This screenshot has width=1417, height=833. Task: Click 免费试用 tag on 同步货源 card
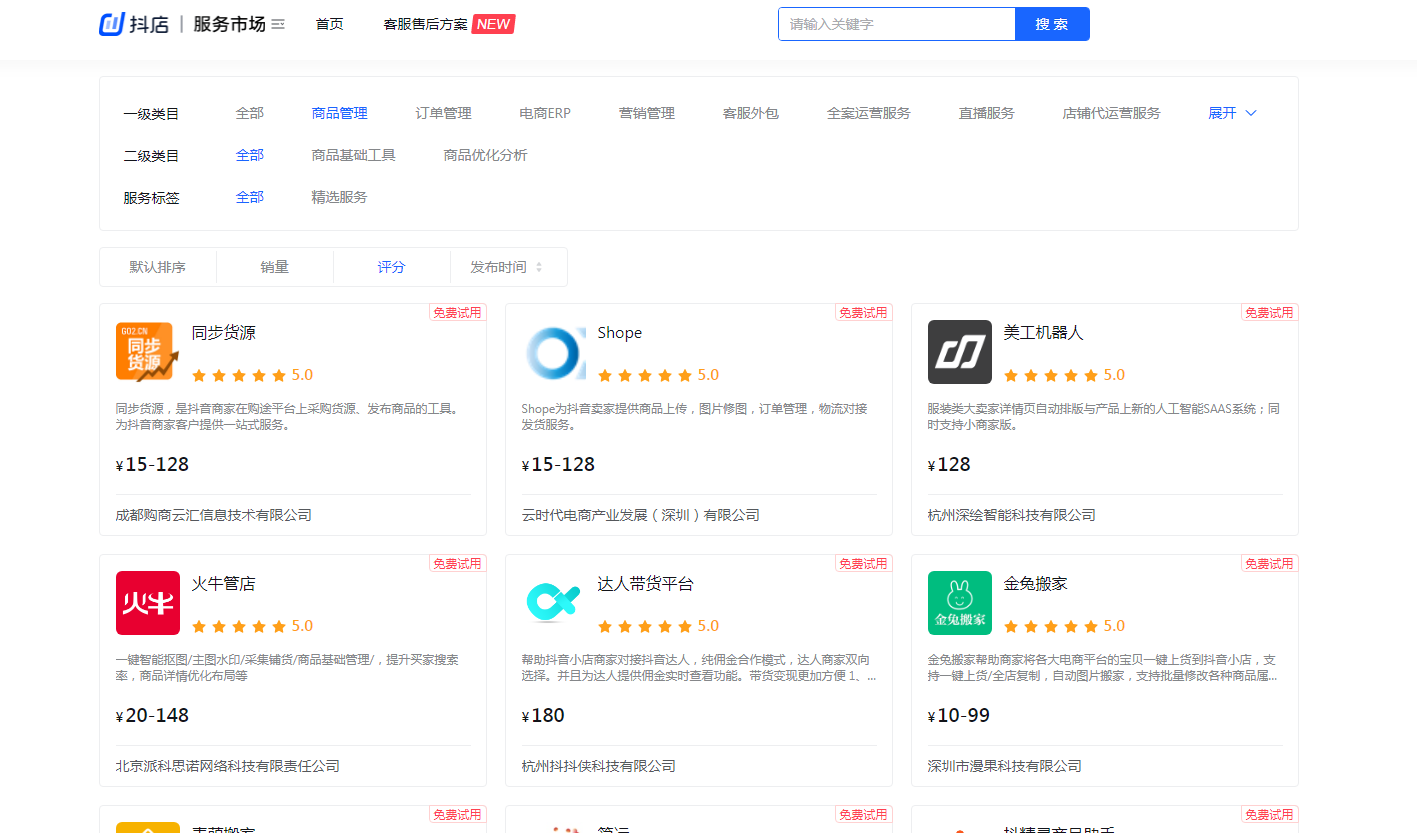[x=457, y=313]
